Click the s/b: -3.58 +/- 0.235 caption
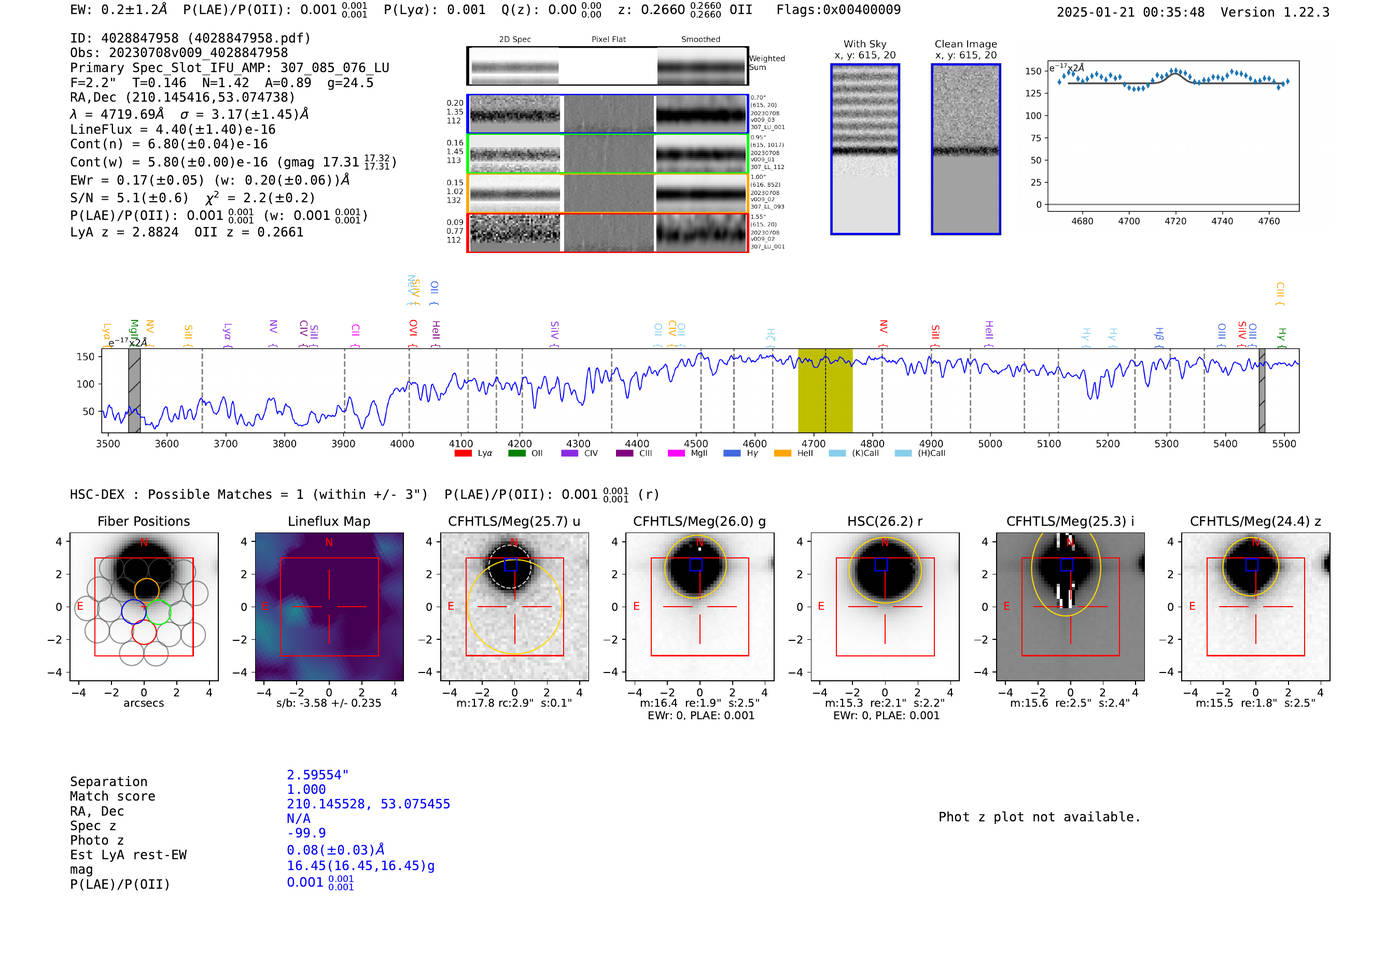This screenshot has width=1400, height=953. pyautogui.click(x=329, y=703)
